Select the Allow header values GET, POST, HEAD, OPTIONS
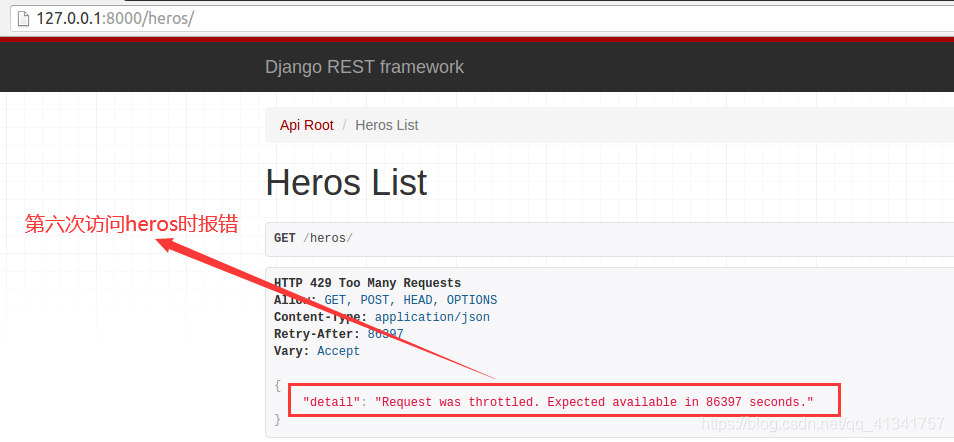This screenshot has width=954, height=442. click(411, 300)
